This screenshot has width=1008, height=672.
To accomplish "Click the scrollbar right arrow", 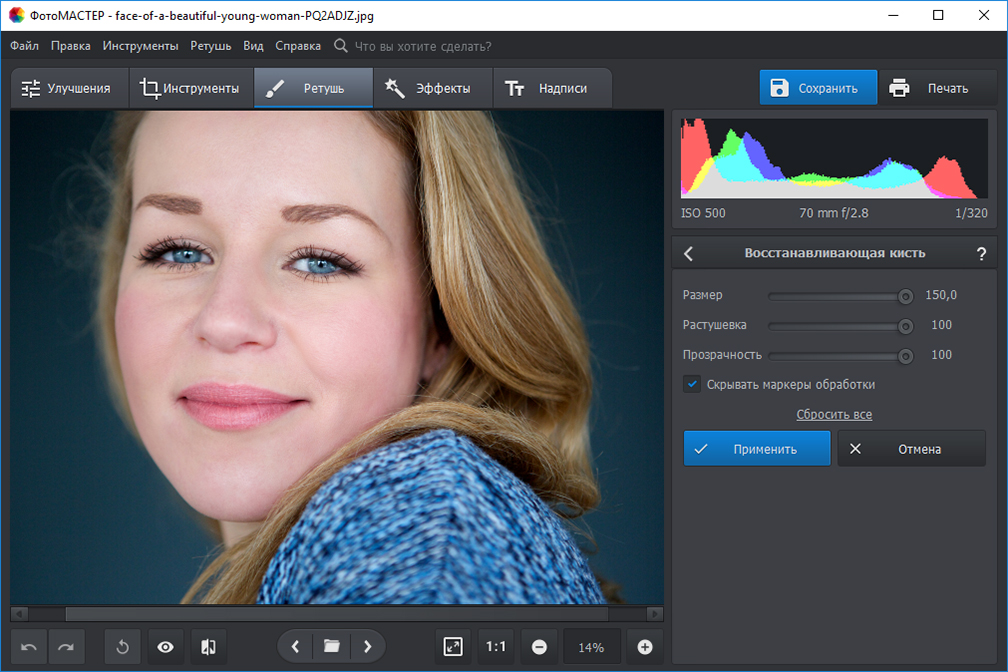I will click(x=656, y=614).
